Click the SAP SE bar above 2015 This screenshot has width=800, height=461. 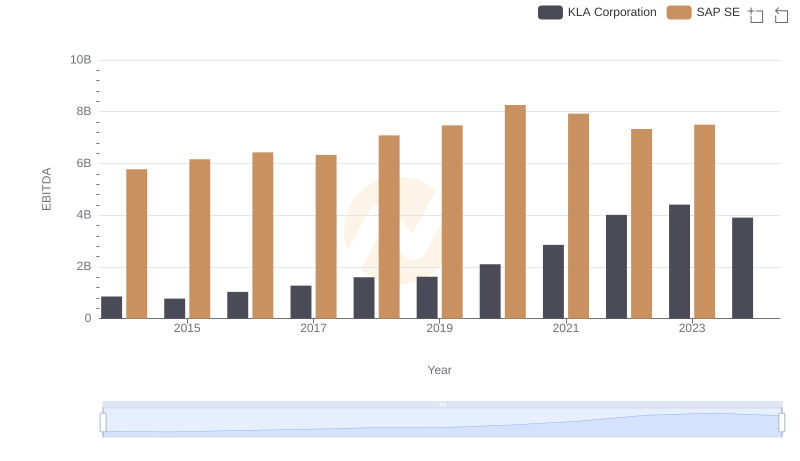(x=199, y=239)
